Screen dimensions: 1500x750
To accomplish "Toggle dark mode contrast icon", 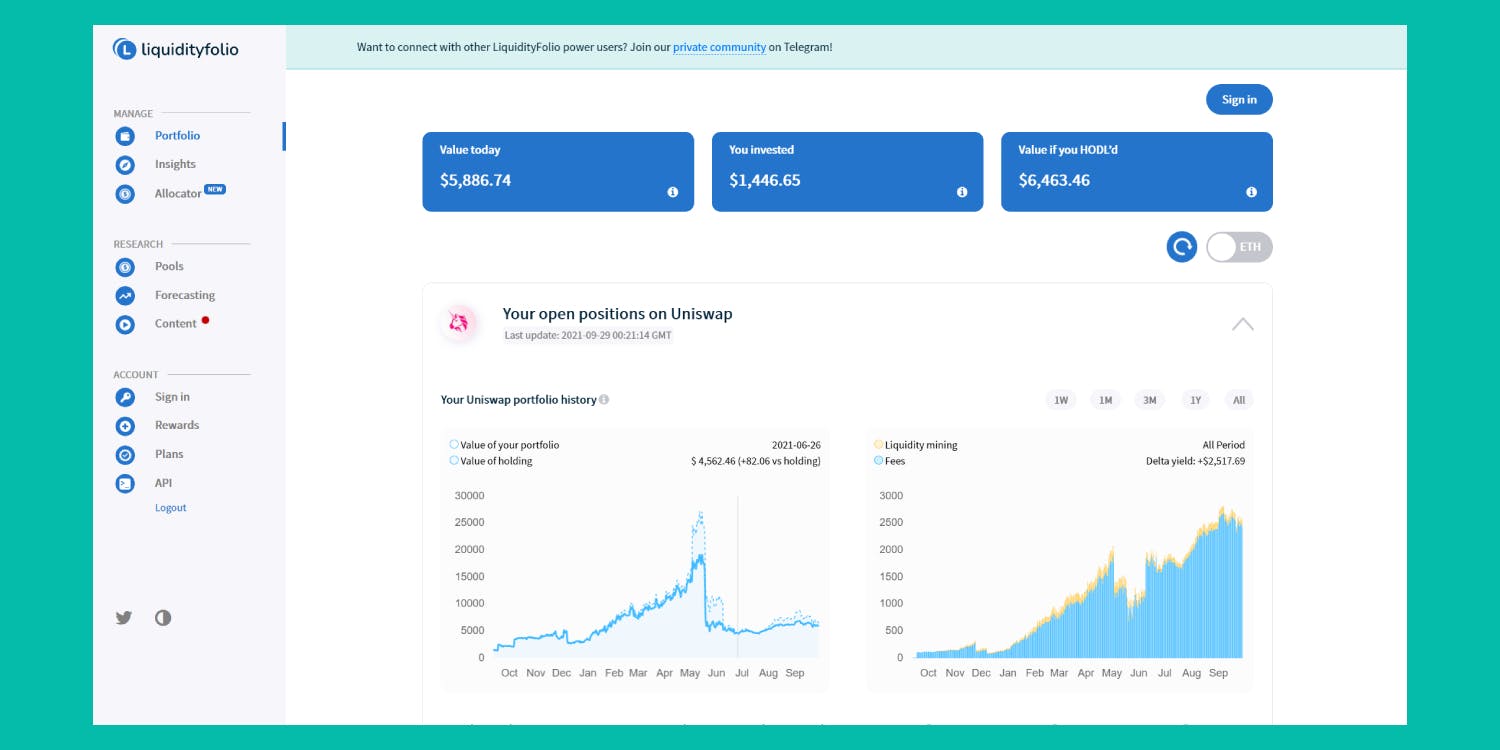I will [163, 617].
